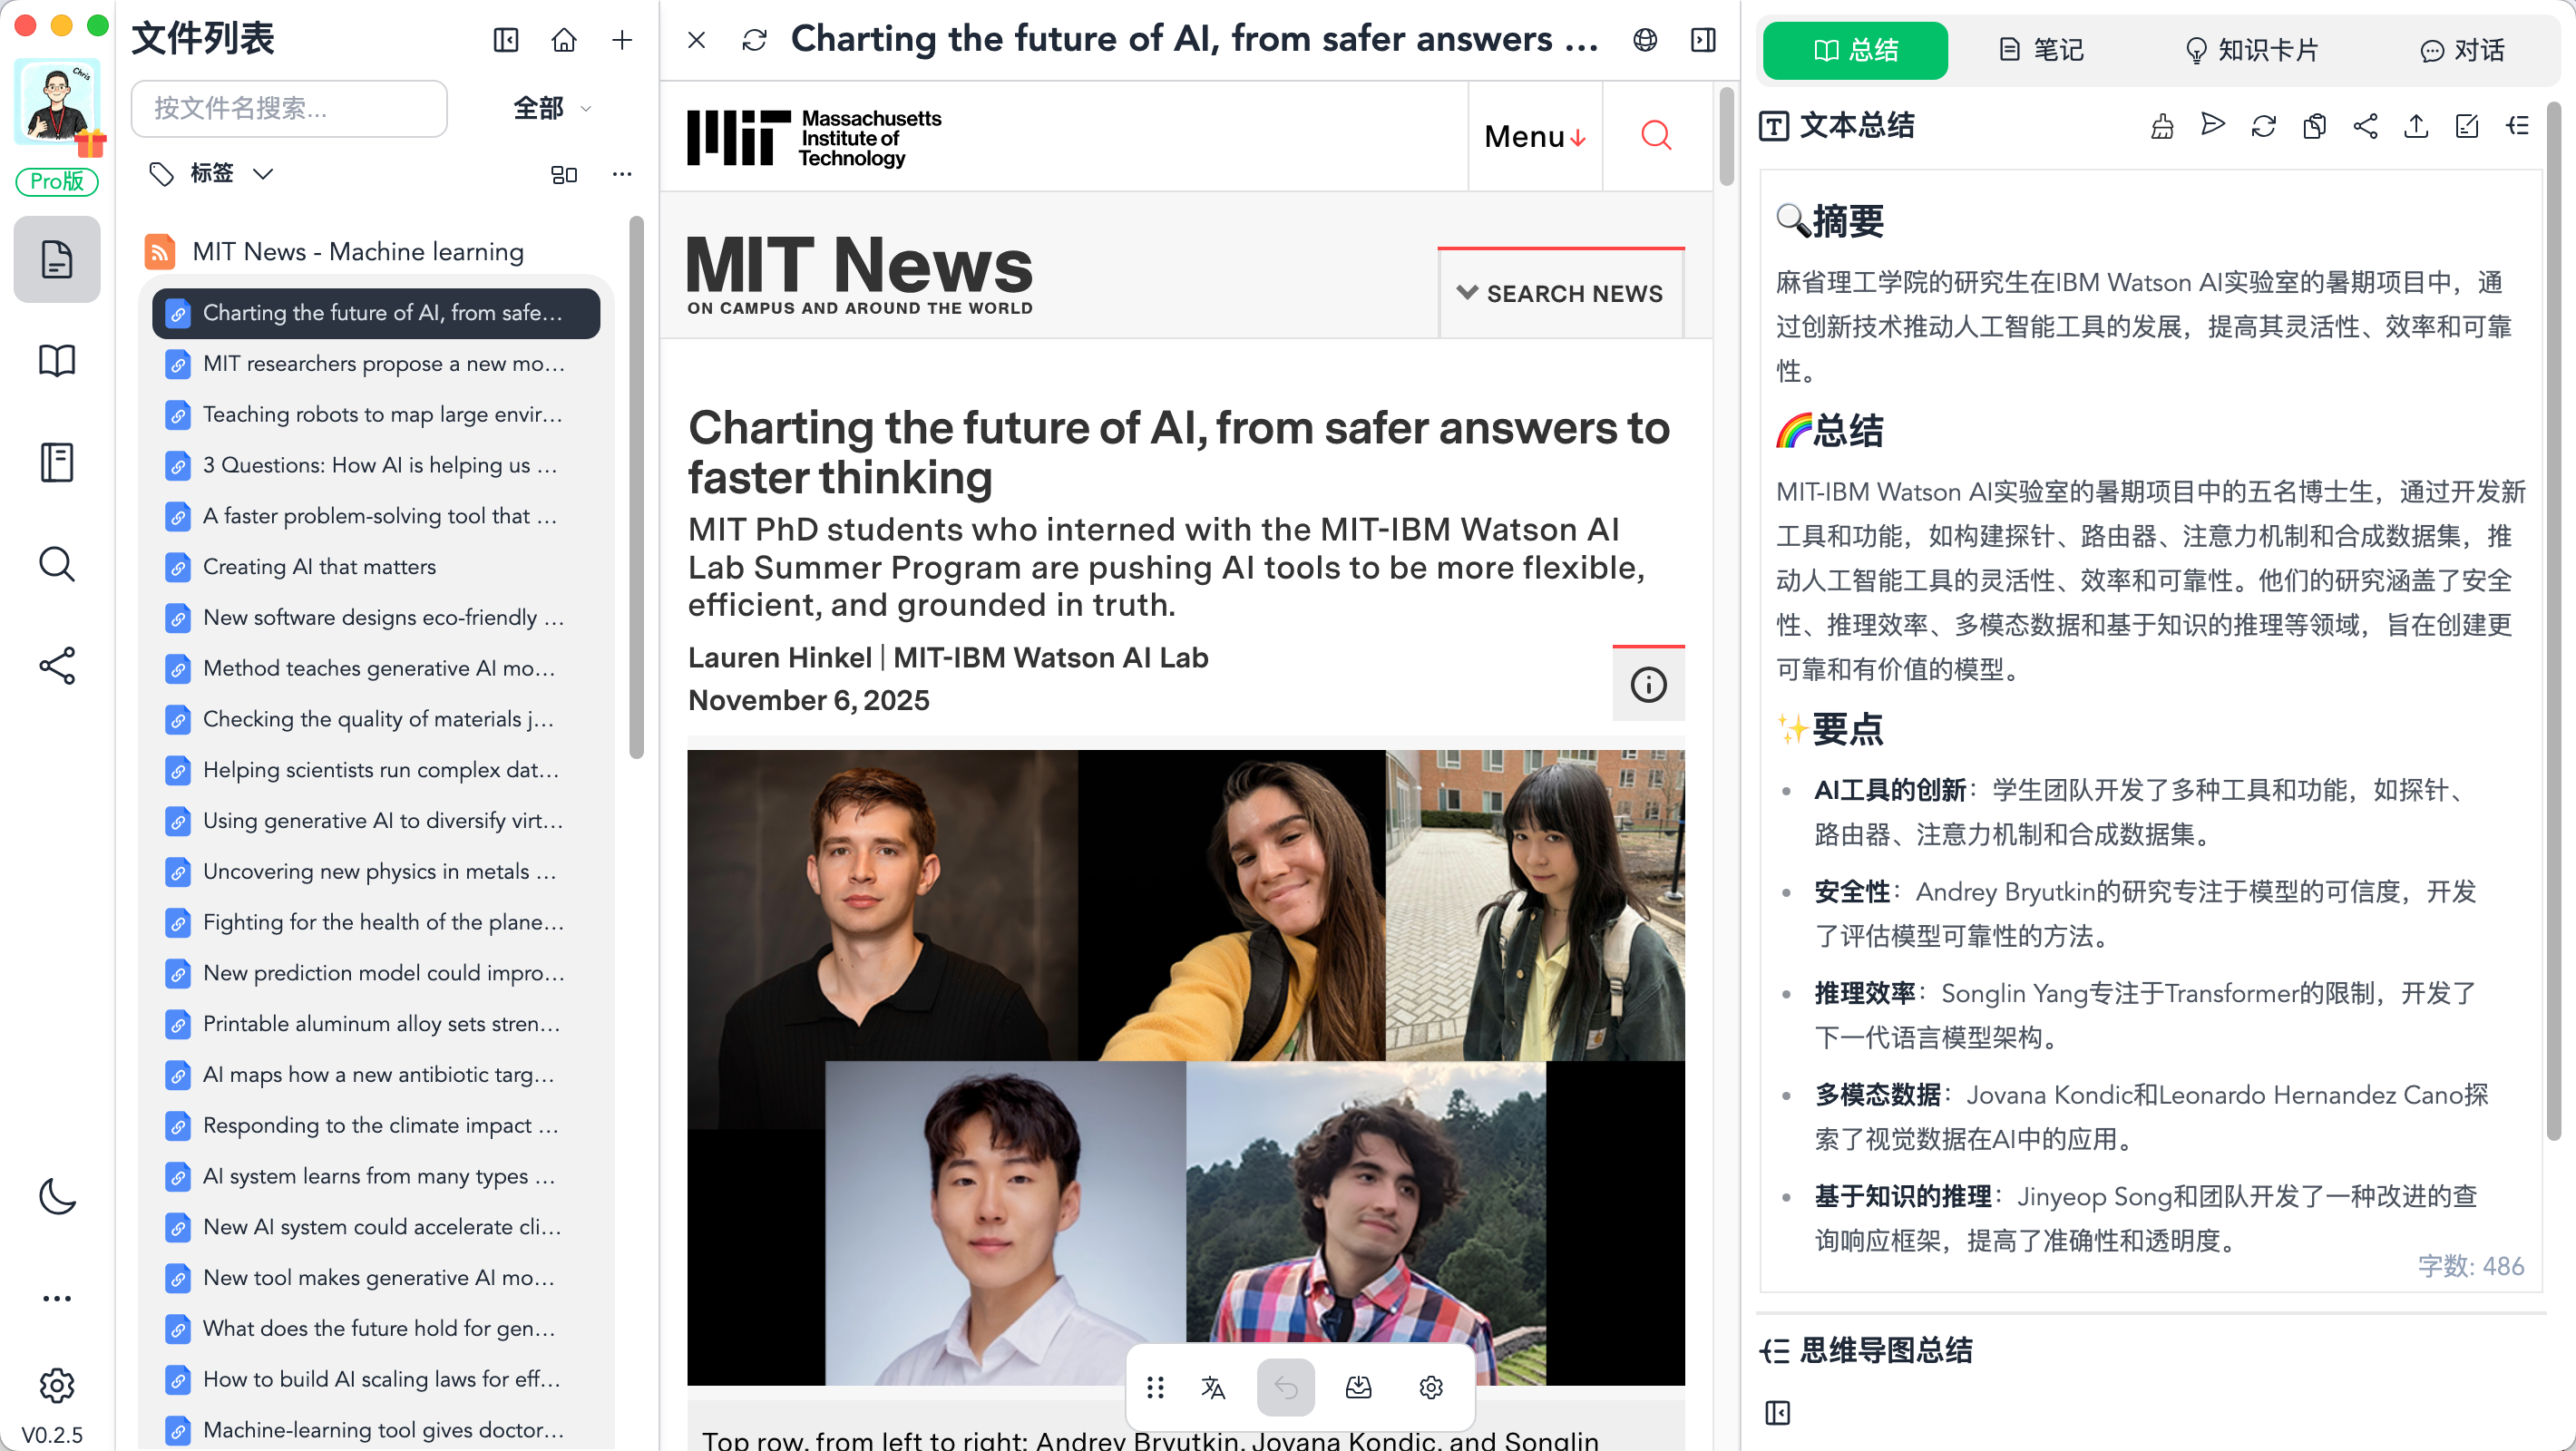The height and width of the screenshot is (1451, 2576).
Task: Toggle the file list sidebar panel
Action: tap(506, 40)
